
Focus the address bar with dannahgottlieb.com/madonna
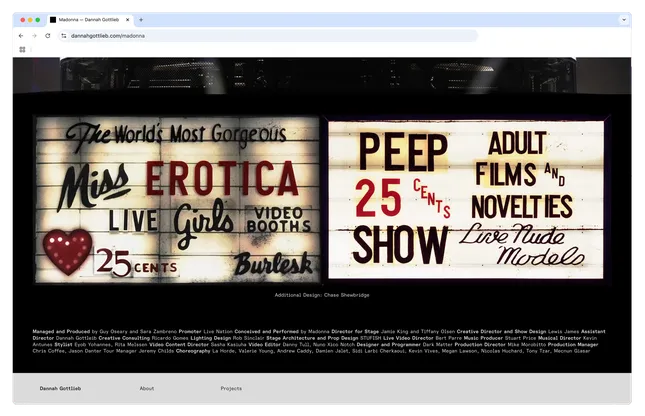click(269, 36)
